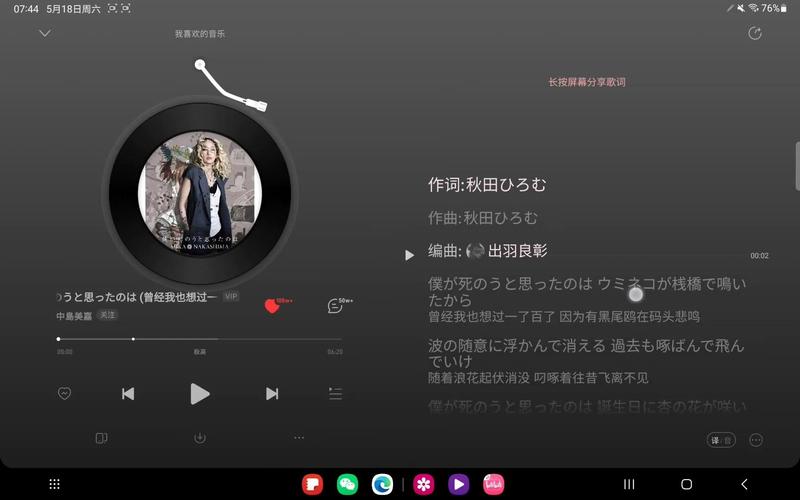Viewport: 800px width, 500px height.
Task: Open lyric options circled dots icon
Action: click(x=756, y=440)
